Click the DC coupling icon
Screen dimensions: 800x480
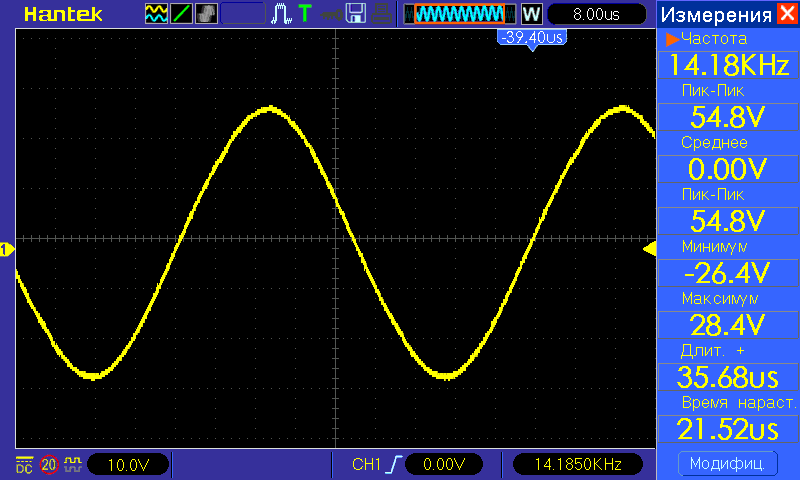pos(24,465)
